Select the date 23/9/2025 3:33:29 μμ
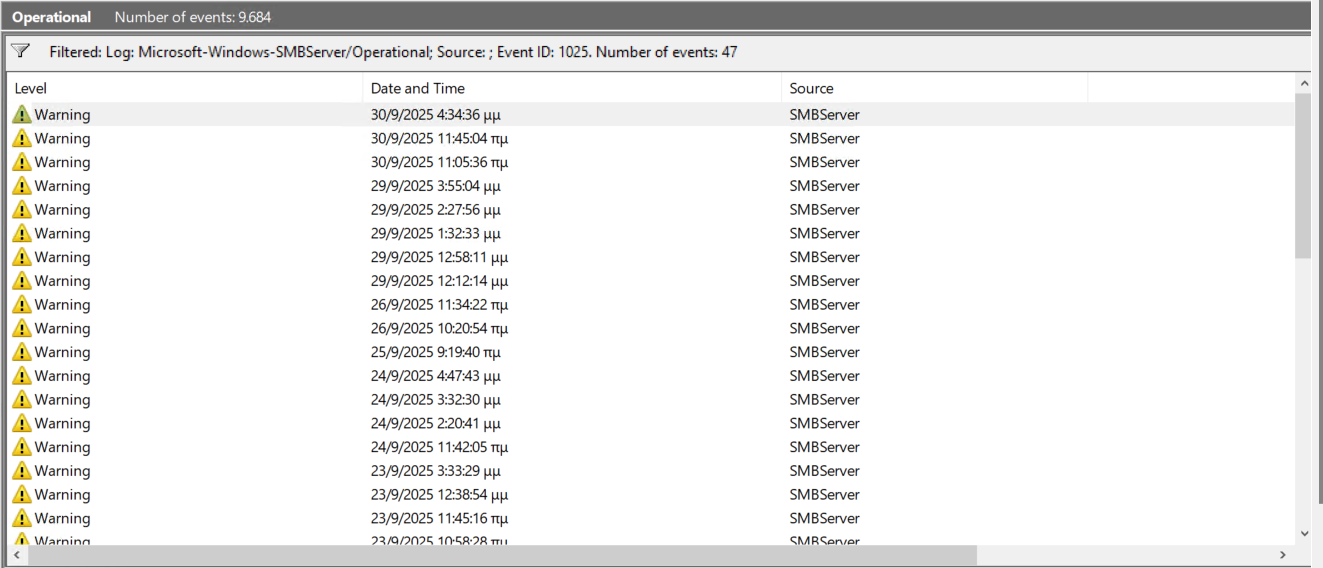The image size is (1323, 568). click(436, 471)
